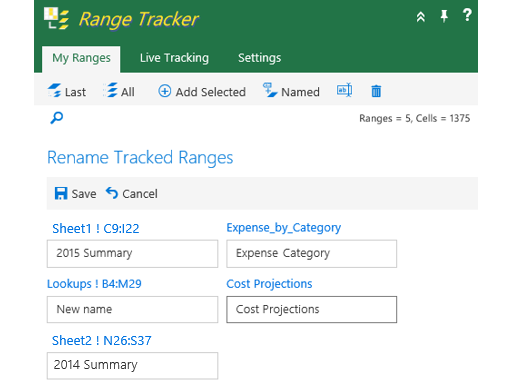
Task: Click the collapse double-chevron icon in header
Action: pyautogui.click(x=421, y=16)
